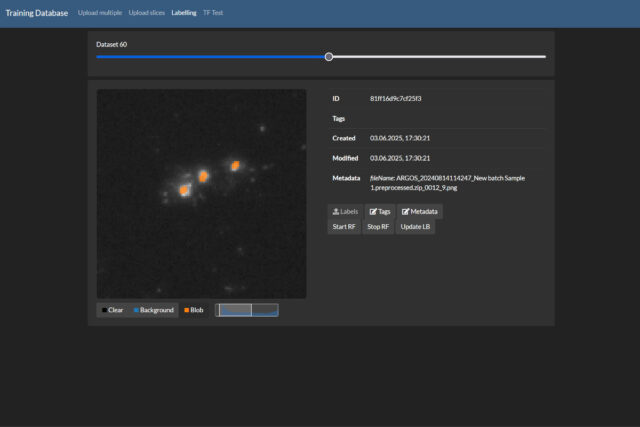Viewport: 640px width, 427px height.
Task: Click the Tags edit button
Action: click(x=379, y=212)
